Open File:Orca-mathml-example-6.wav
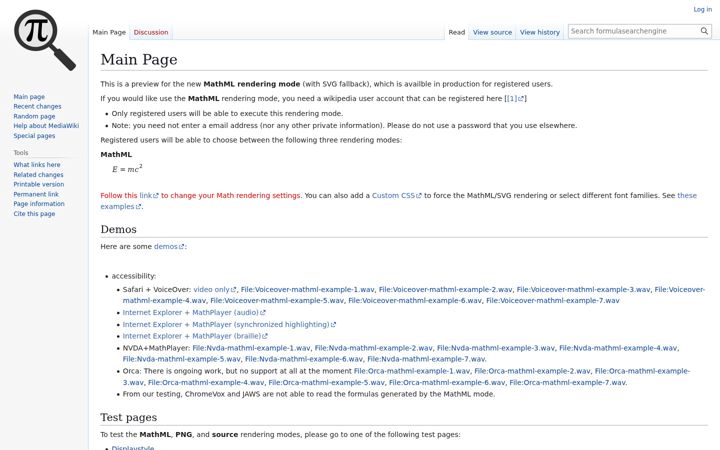Image resolution: width=720 pixels, height=450 pixels. coord(447,382)
